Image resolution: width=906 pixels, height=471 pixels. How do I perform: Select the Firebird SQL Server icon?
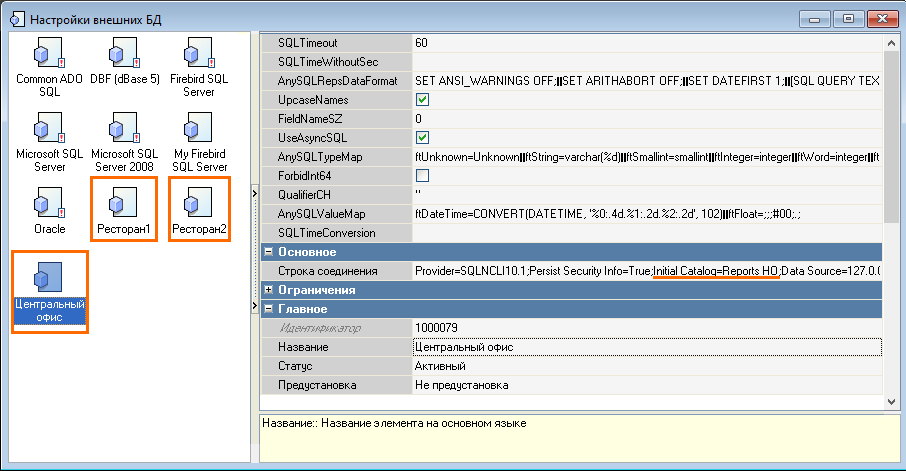199,54
